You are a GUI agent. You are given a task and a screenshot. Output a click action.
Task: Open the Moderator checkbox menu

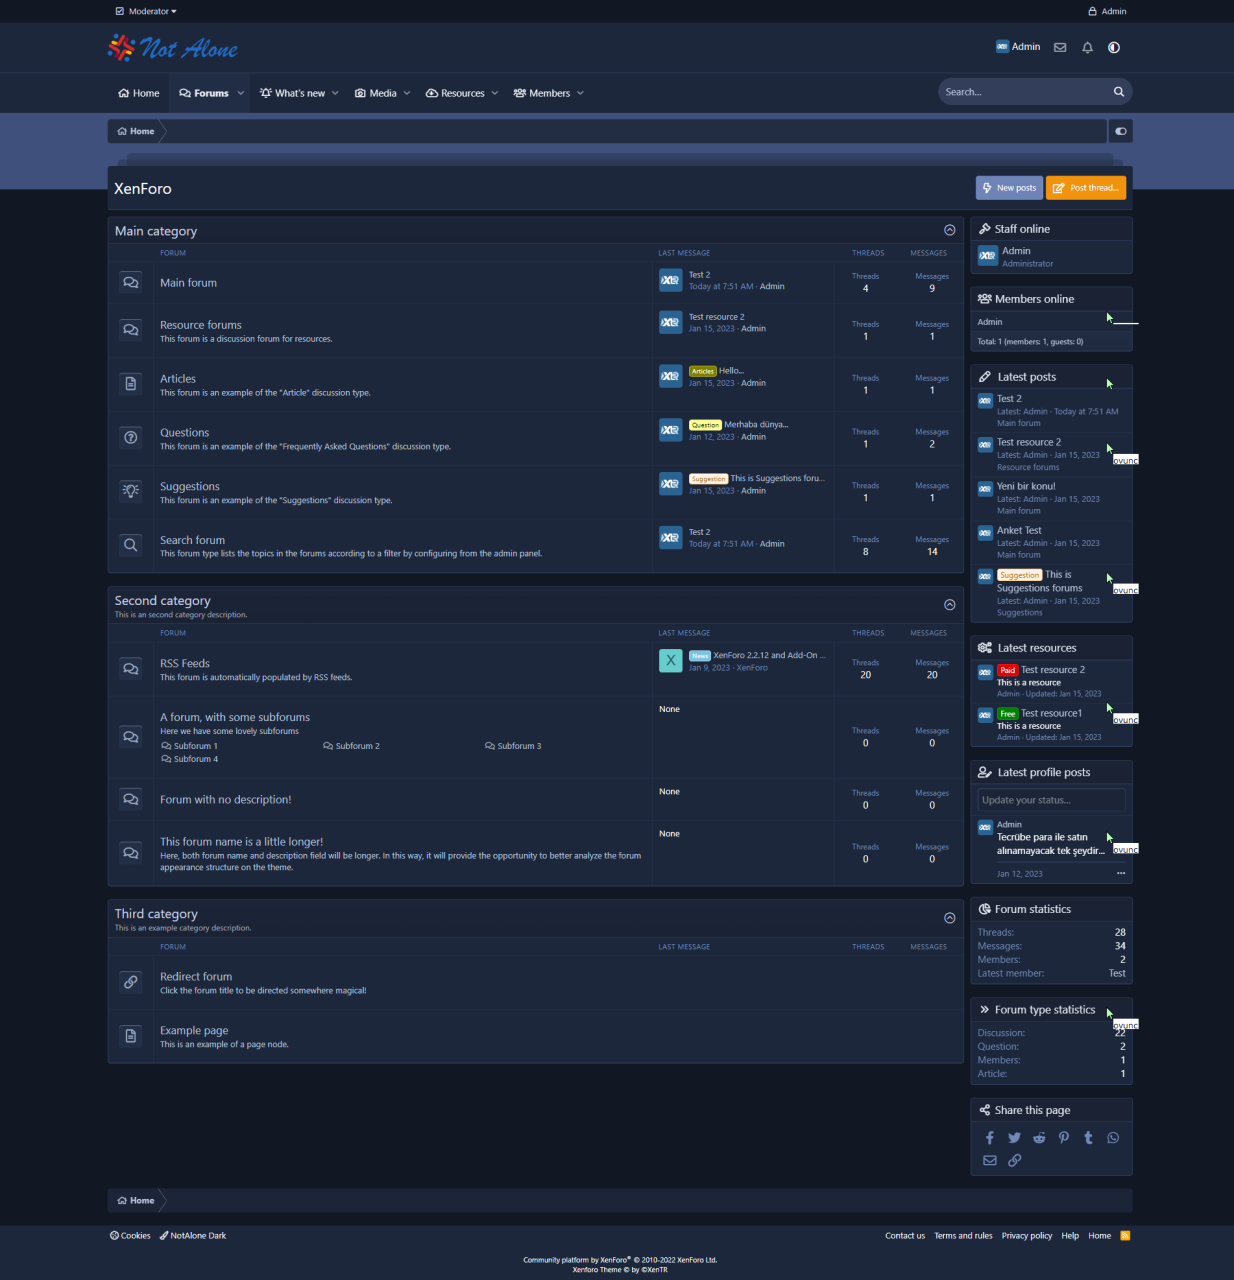pos(147,11)
